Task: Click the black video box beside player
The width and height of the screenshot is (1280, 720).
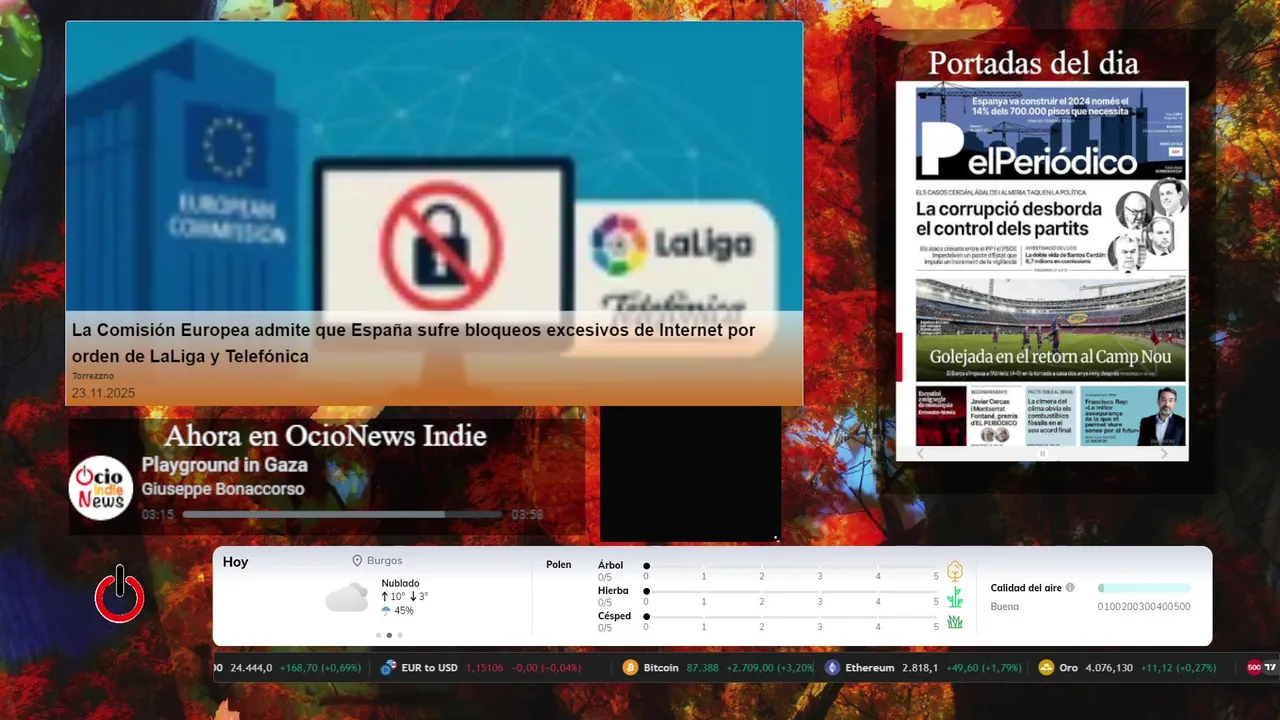Action: (x=690, y=474)
